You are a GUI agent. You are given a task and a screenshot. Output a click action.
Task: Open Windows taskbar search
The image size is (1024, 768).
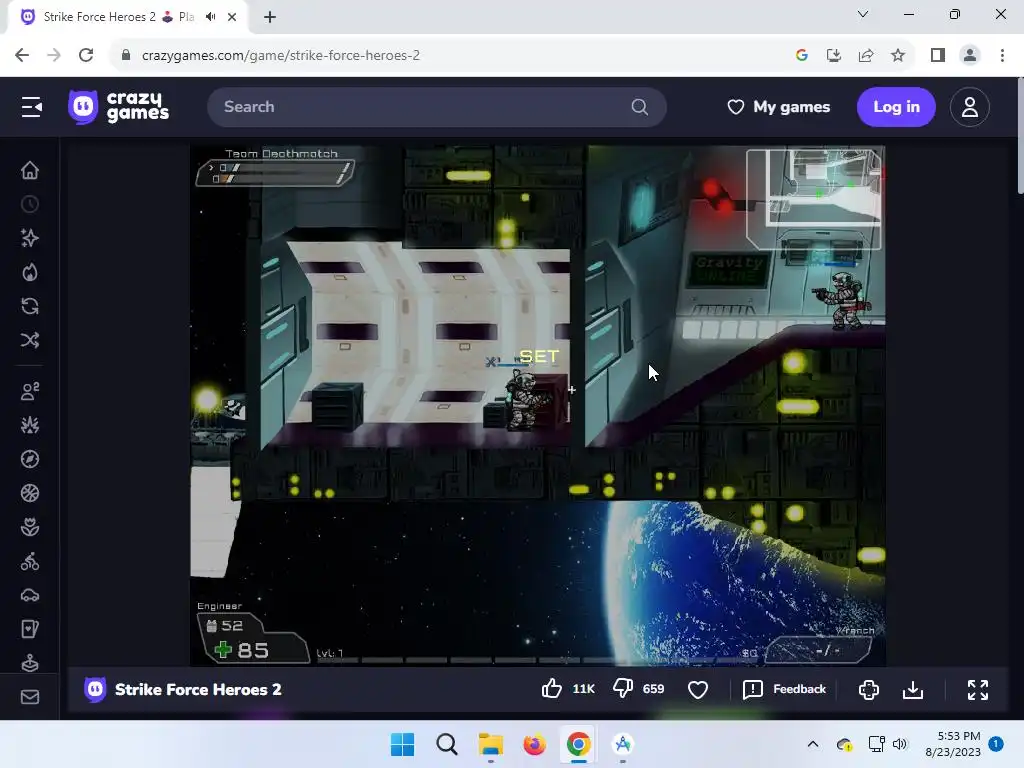[447, 744]
